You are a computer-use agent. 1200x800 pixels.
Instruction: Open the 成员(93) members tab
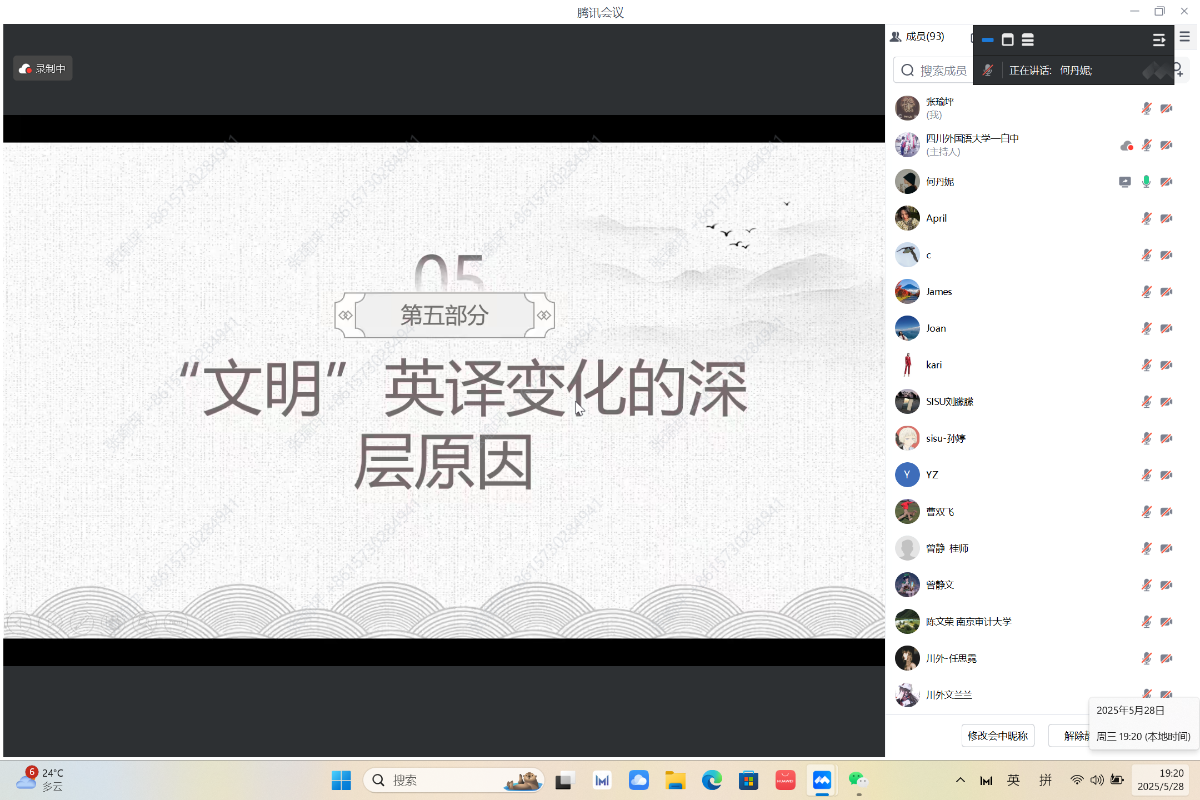[917, 36]
